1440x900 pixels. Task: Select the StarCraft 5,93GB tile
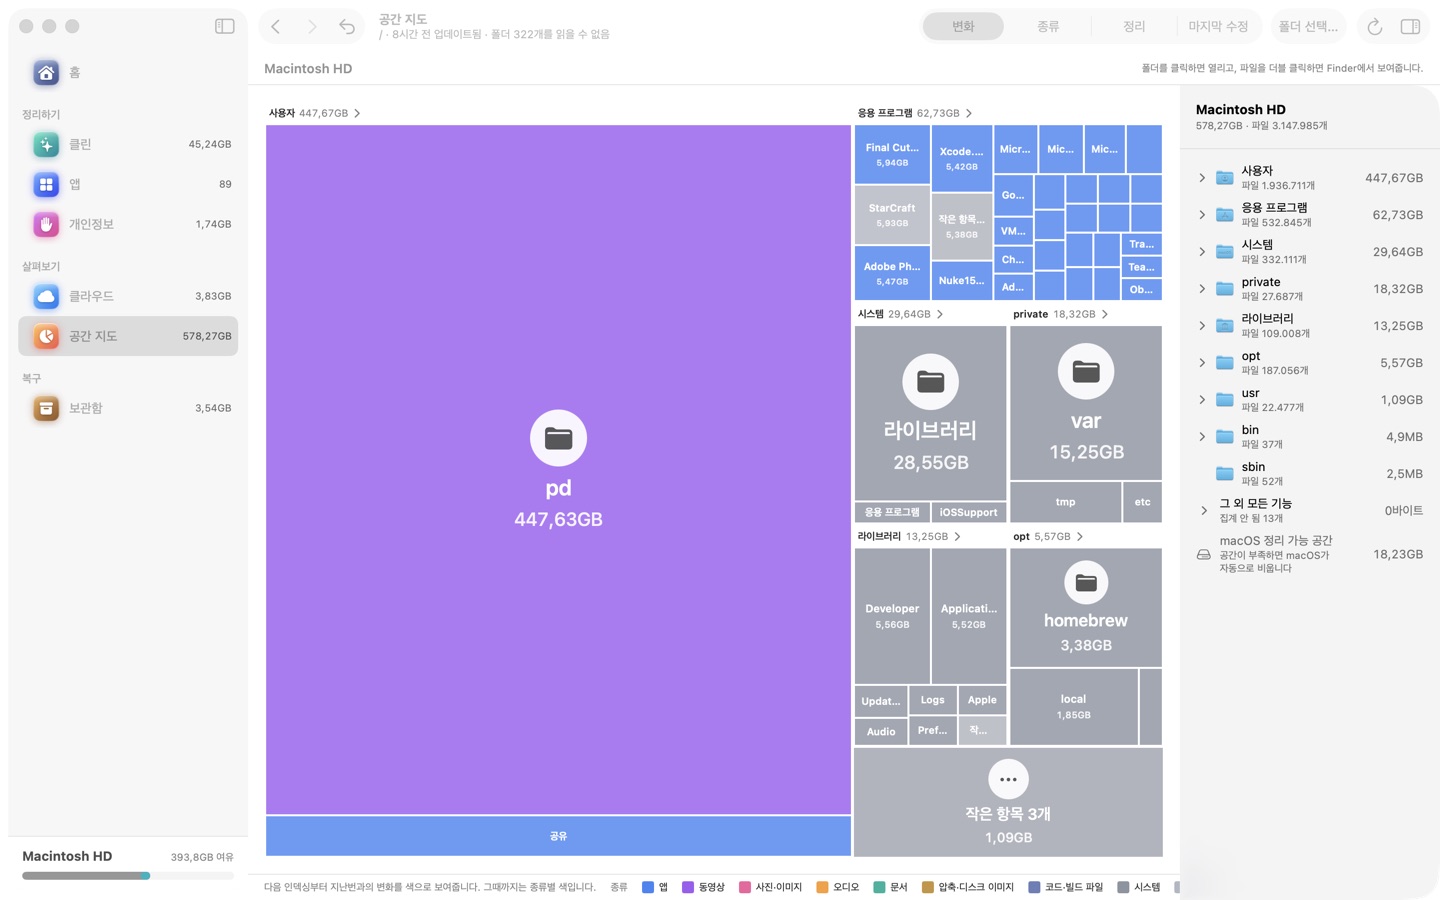(x=892, y=215)
